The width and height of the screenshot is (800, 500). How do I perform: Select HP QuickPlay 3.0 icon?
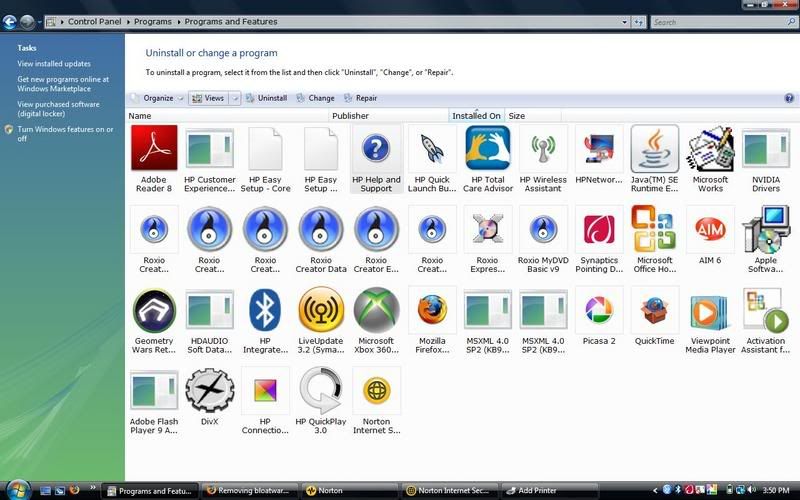321,390
